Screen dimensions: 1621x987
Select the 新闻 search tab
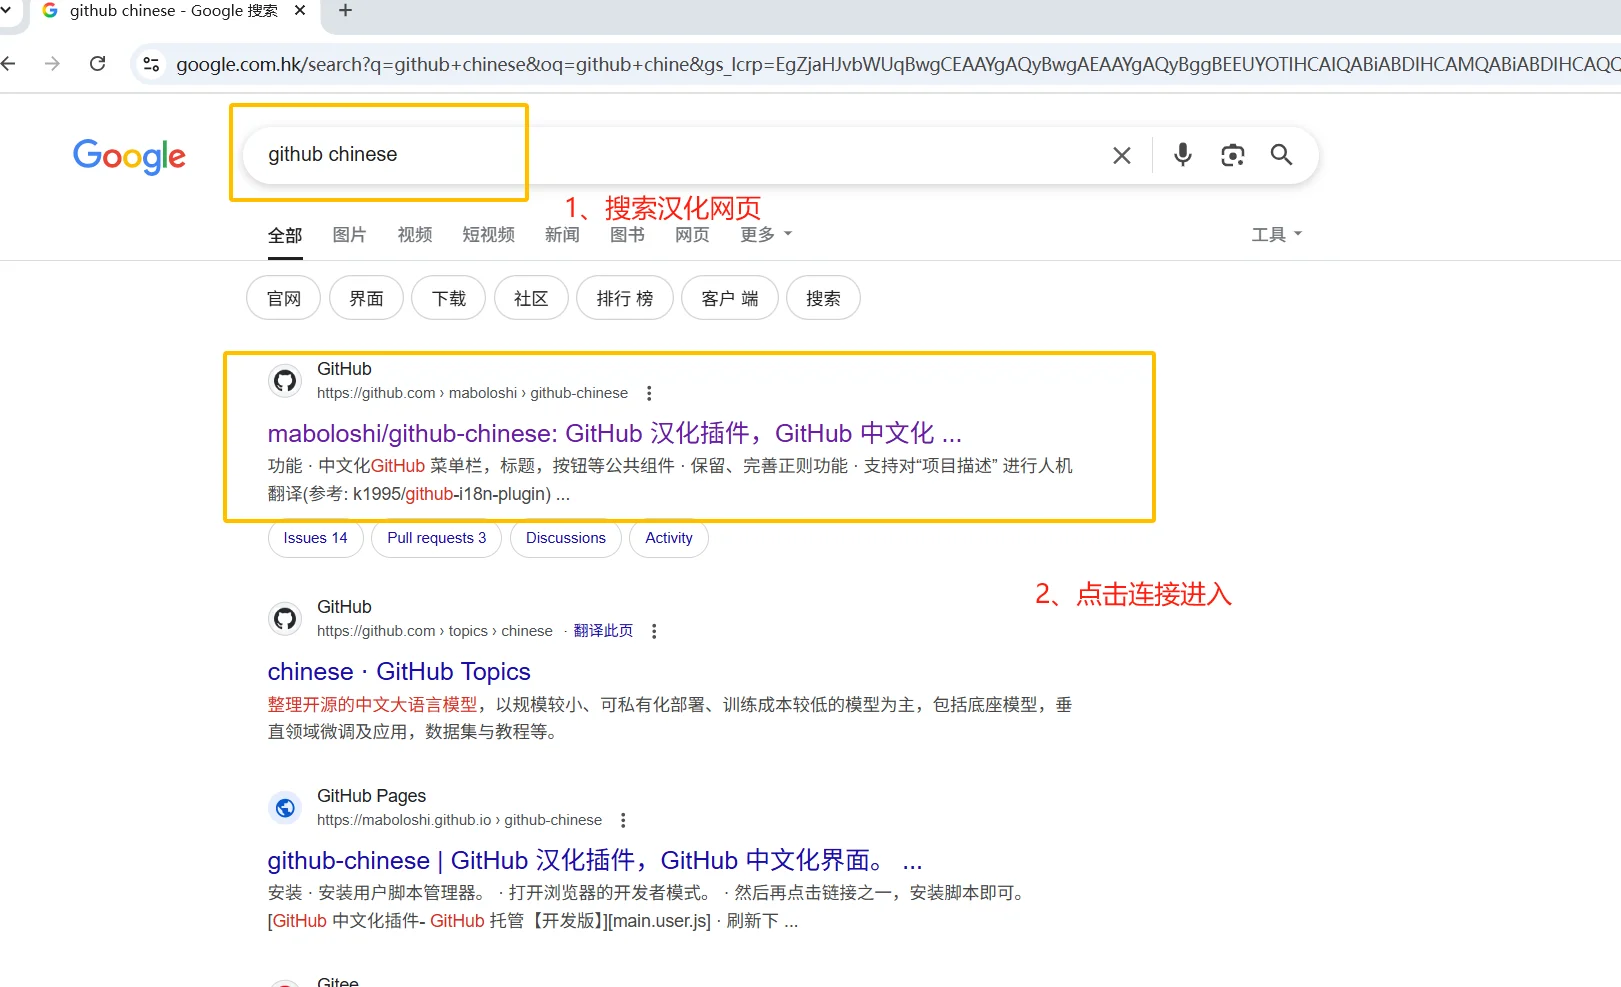click(x=562, y=234)
